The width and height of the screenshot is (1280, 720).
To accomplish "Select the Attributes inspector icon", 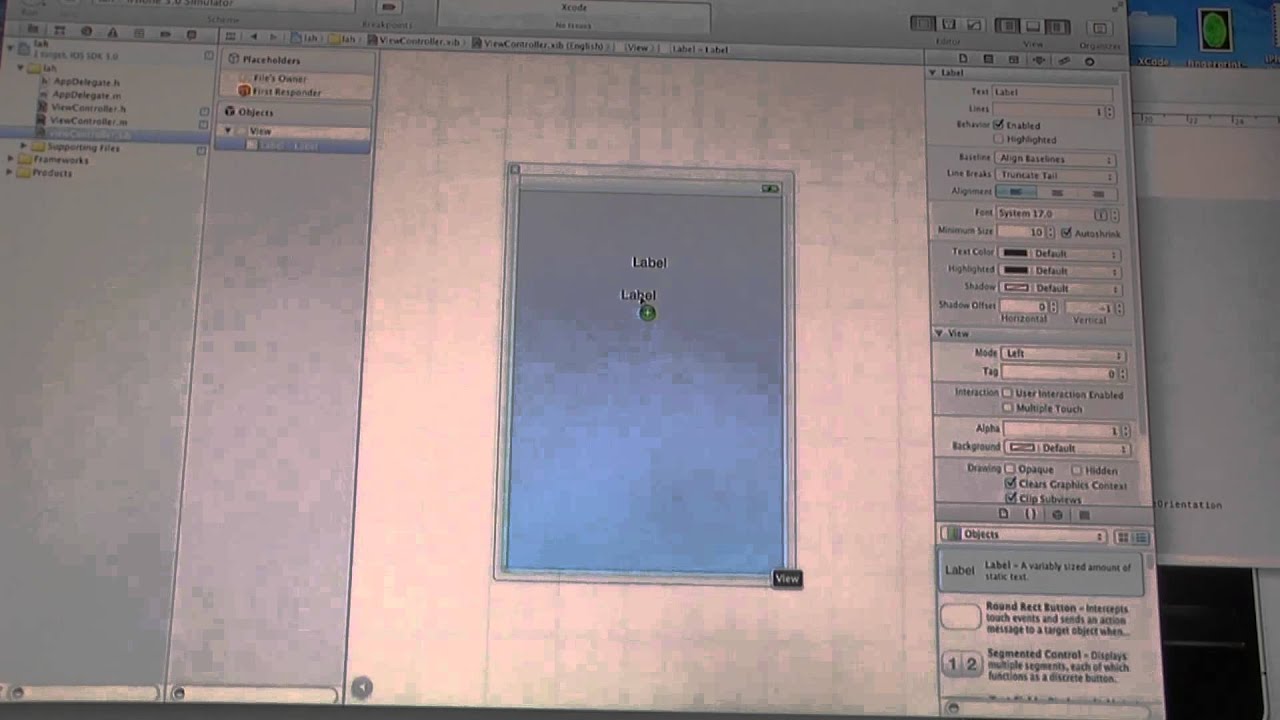I will [x=1038, y=60].
